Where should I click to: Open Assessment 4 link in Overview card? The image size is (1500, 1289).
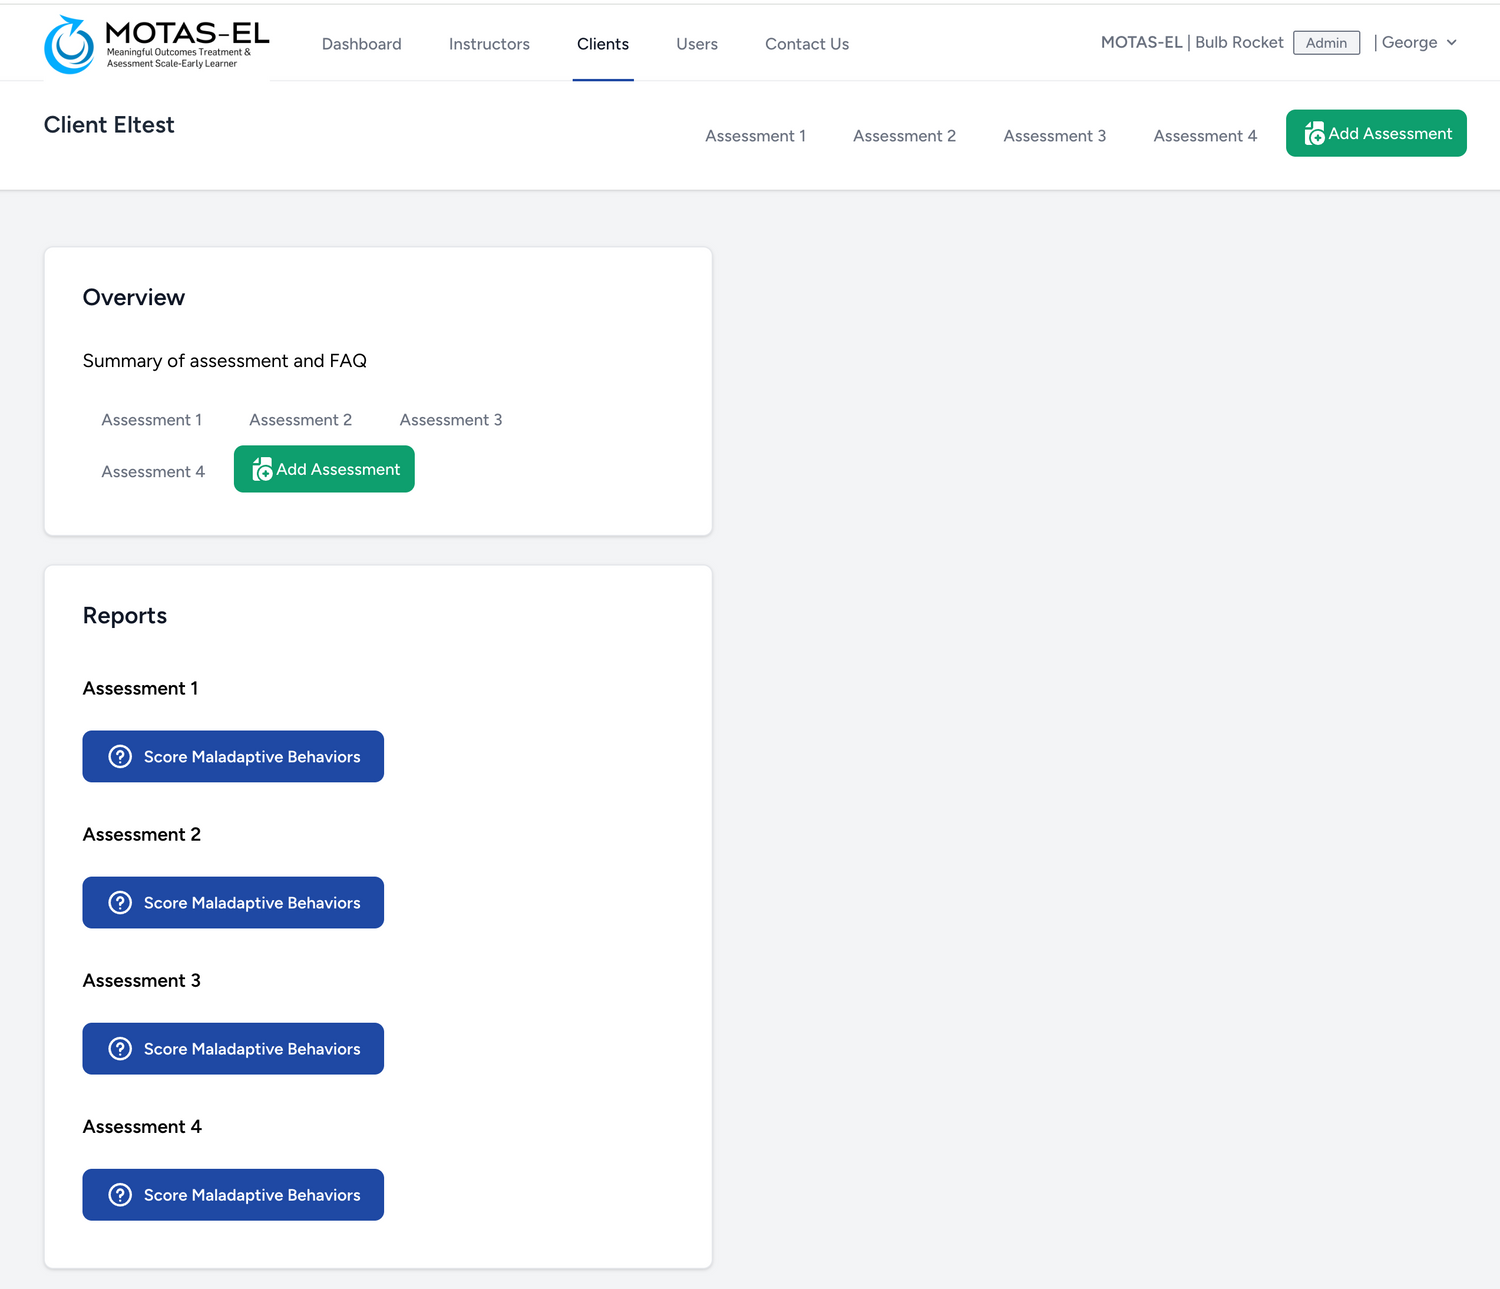tap(153, 472)
